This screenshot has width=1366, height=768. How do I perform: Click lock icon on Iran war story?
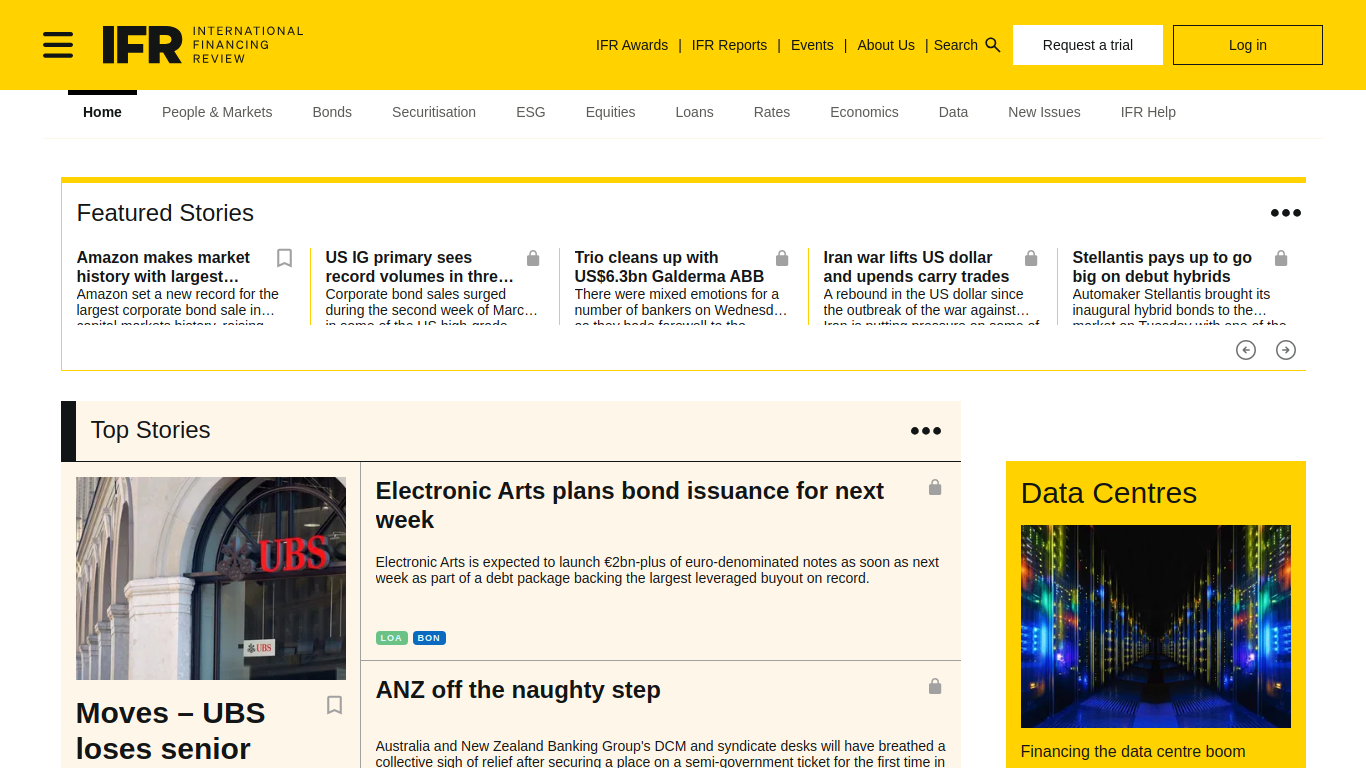coord(1031,258)
